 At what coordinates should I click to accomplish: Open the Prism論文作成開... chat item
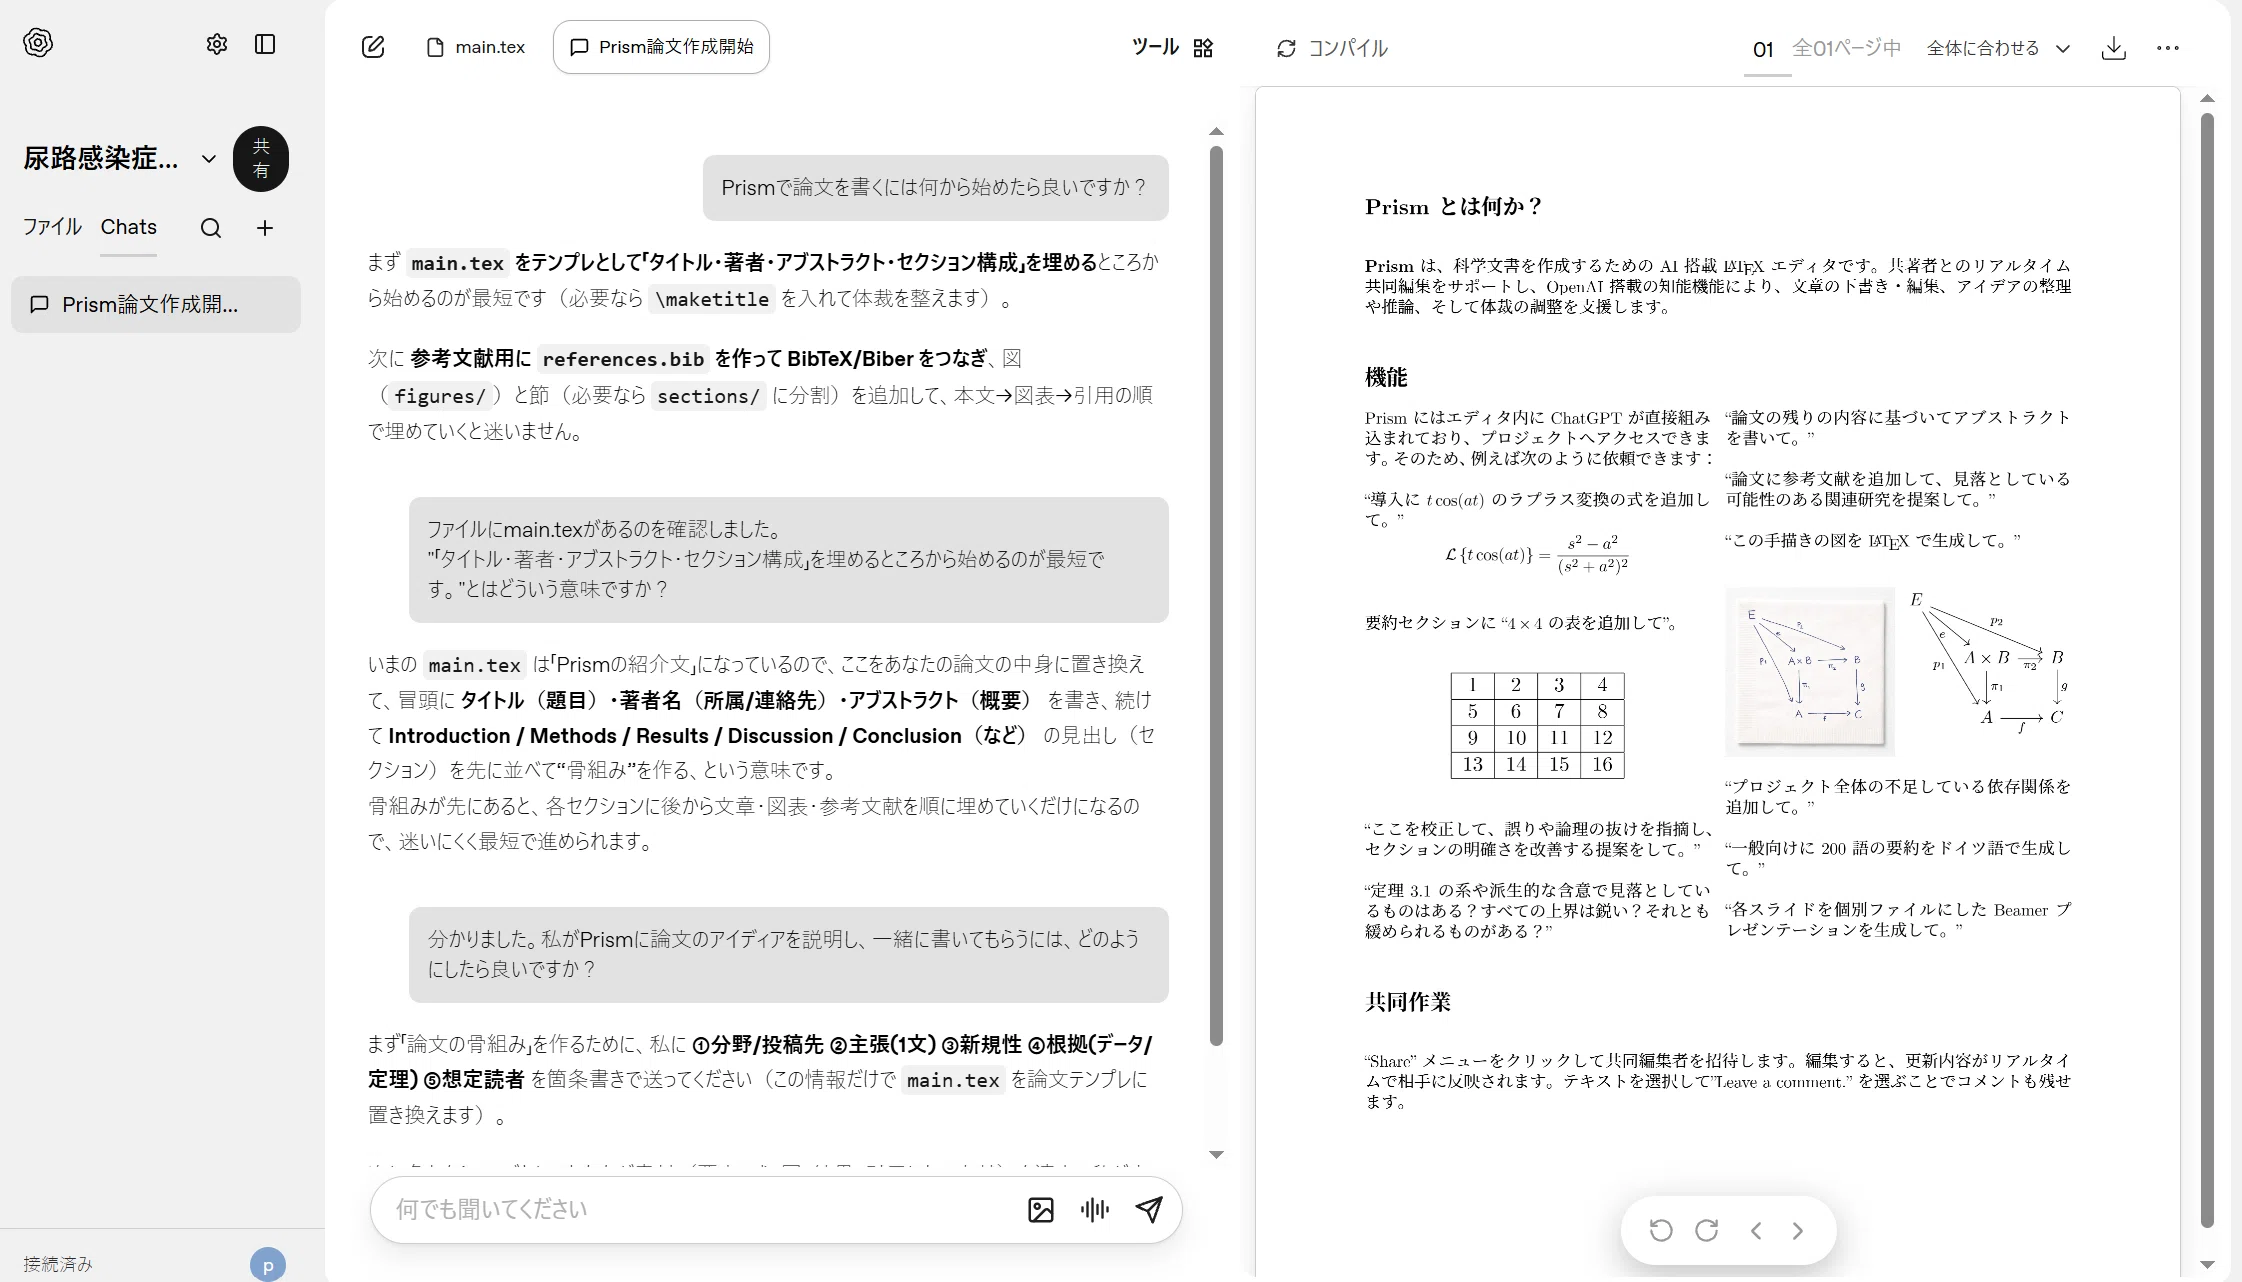pyautogui.click(x=156, y=304)
